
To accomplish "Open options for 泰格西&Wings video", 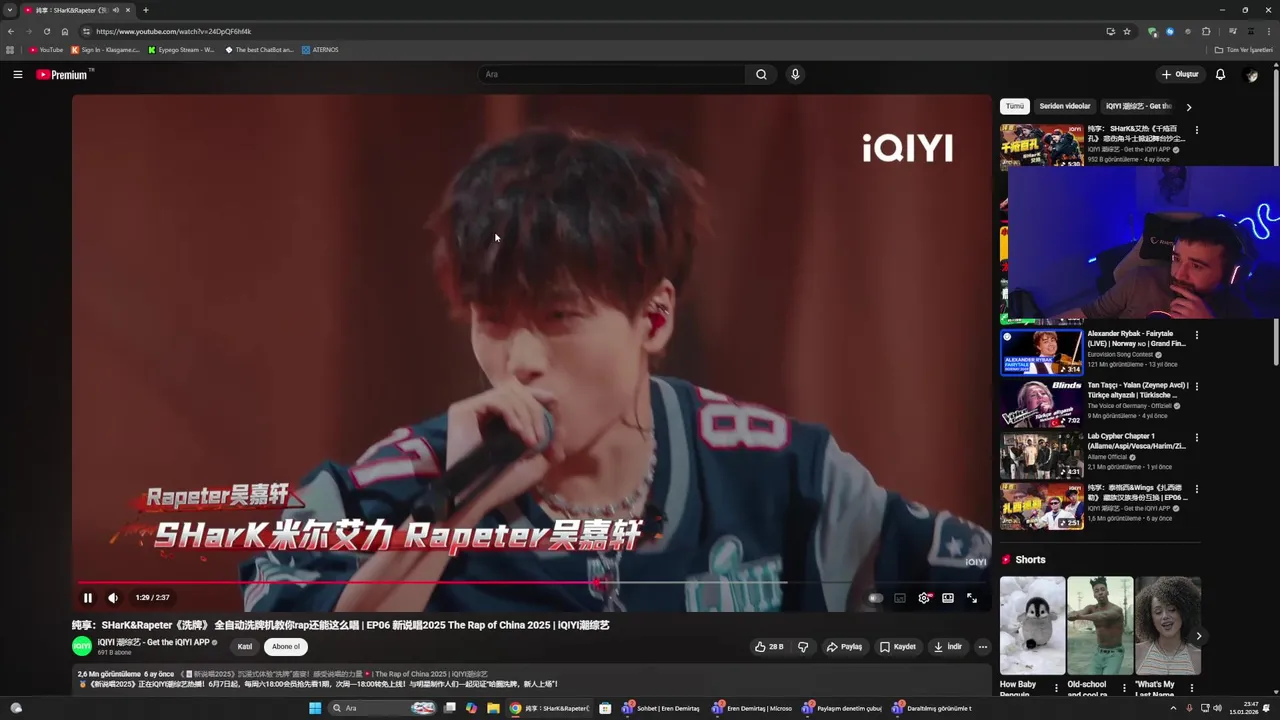I will pyautogui.click(x=1196, y=490).
